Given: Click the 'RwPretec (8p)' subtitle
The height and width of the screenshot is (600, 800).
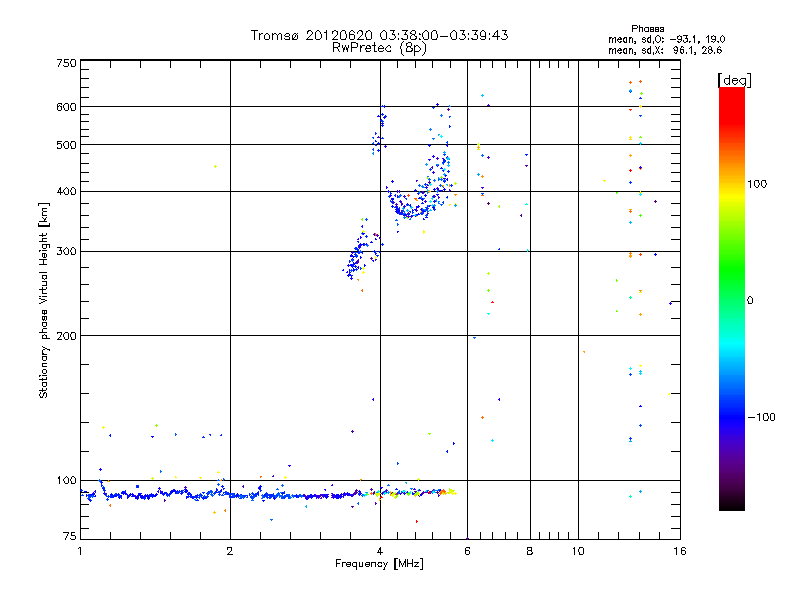Looking at the screenshot, I should coord(379,48).
